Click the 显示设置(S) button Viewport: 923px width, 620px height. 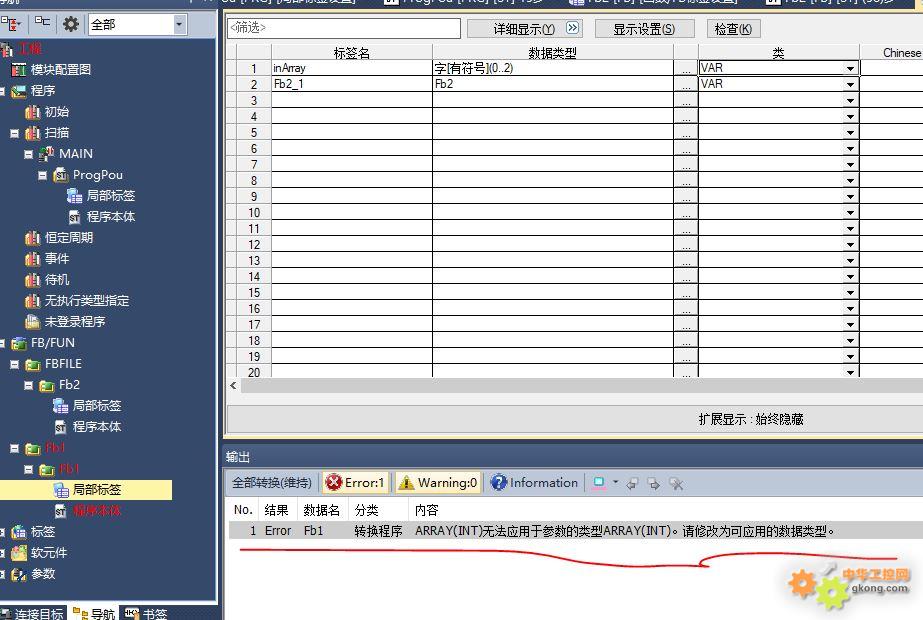pyautogui.click(x=643, y=29)
